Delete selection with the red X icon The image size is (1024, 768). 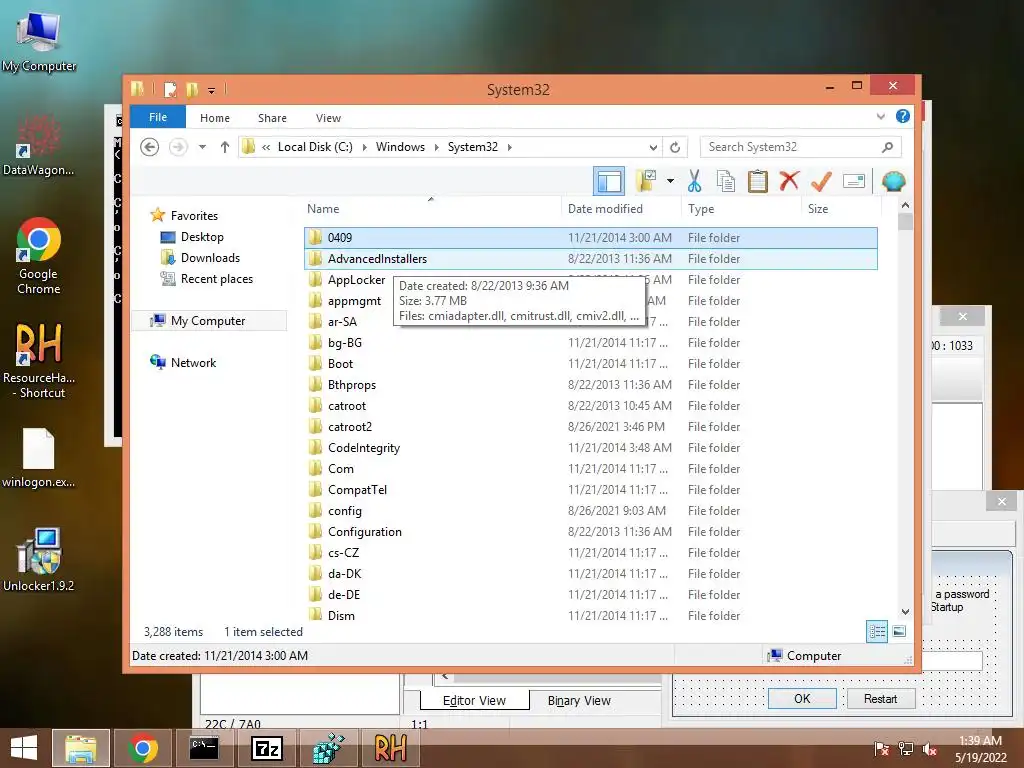(789, 180)
